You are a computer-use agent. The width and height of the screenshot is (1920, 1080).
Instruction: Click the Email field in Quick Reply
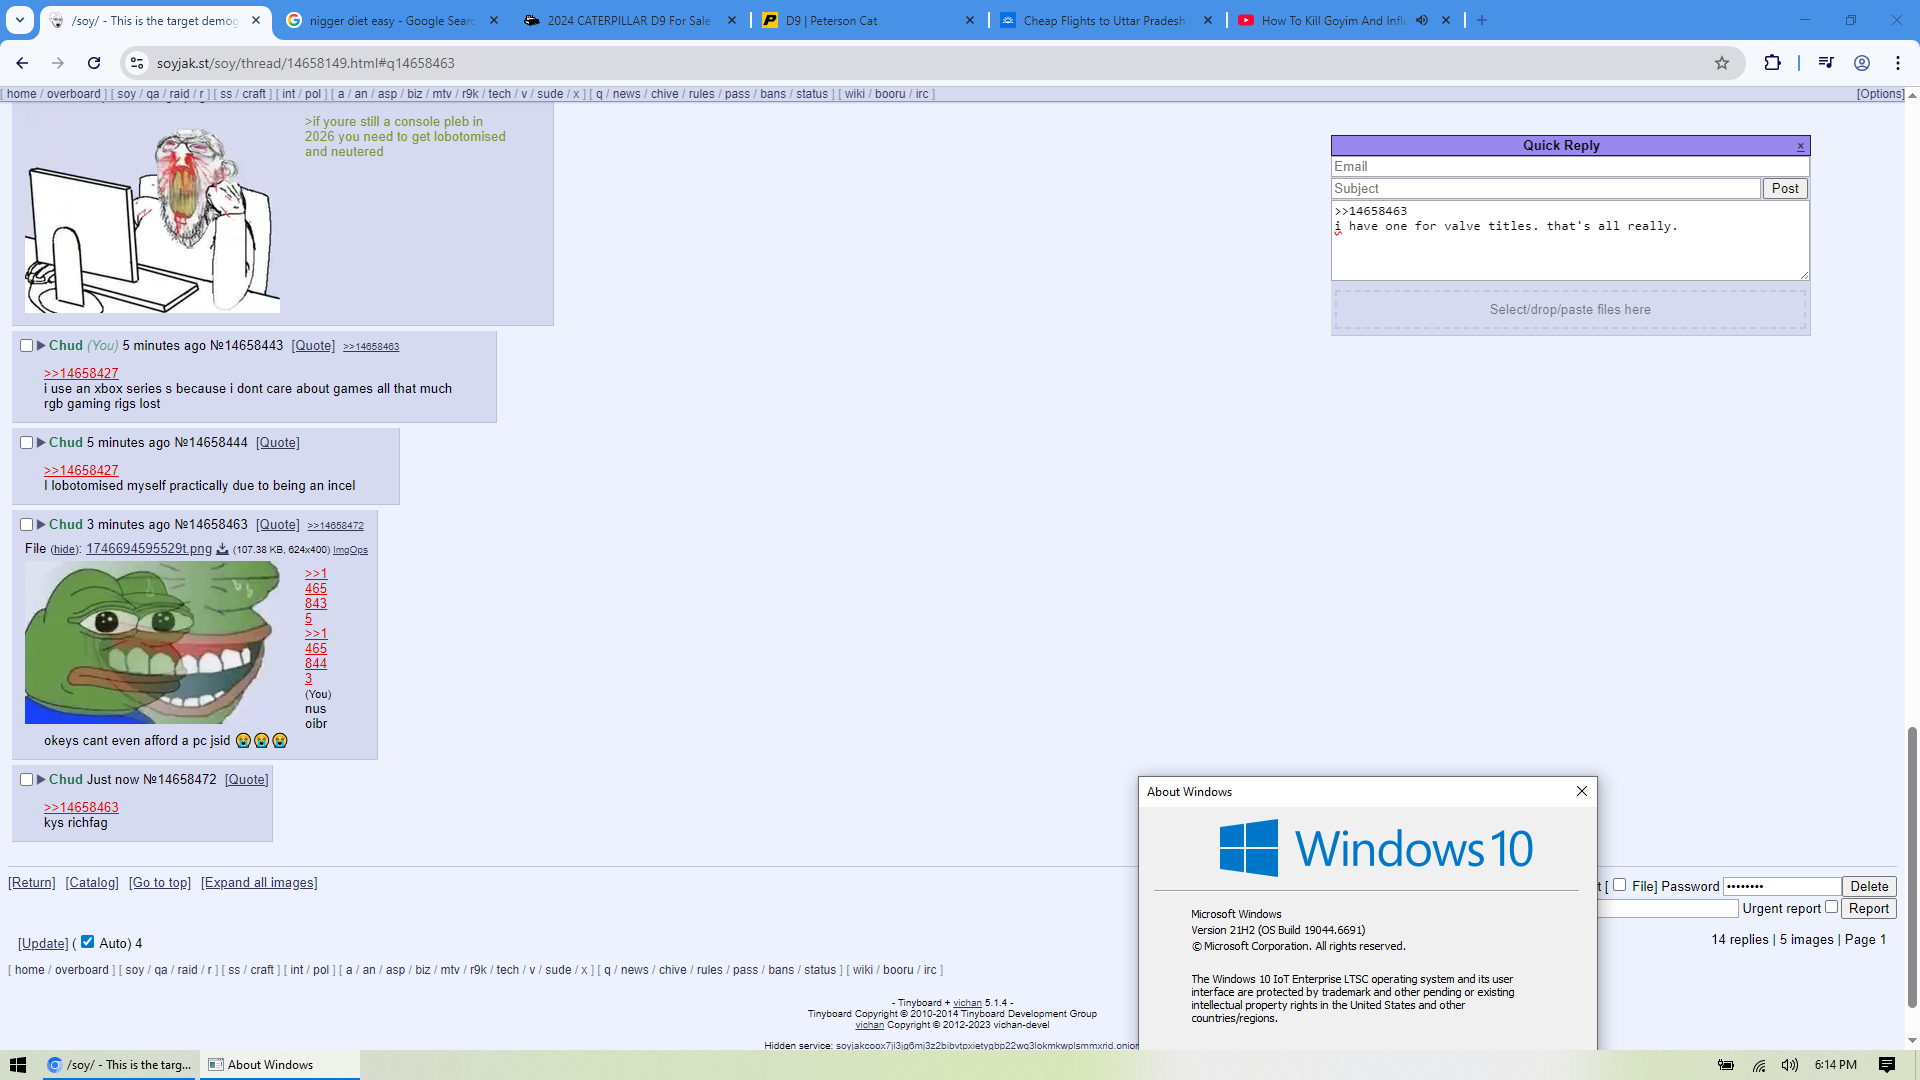tap(1569, 167)
